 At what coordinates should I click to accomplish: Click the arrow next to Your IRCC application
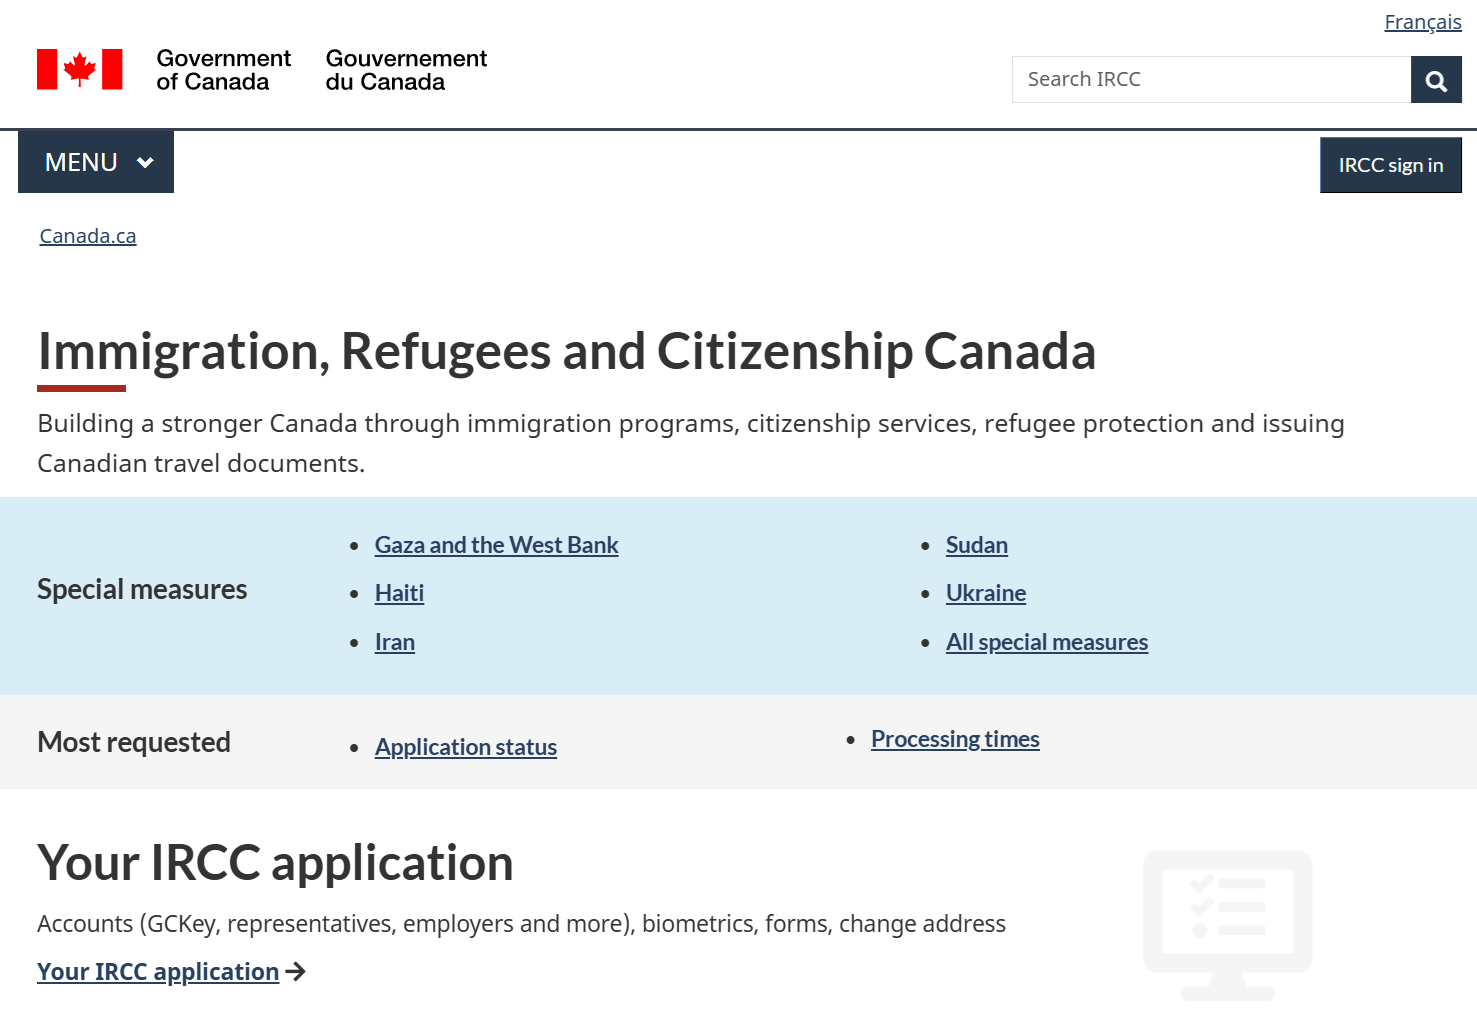(295, 972)
